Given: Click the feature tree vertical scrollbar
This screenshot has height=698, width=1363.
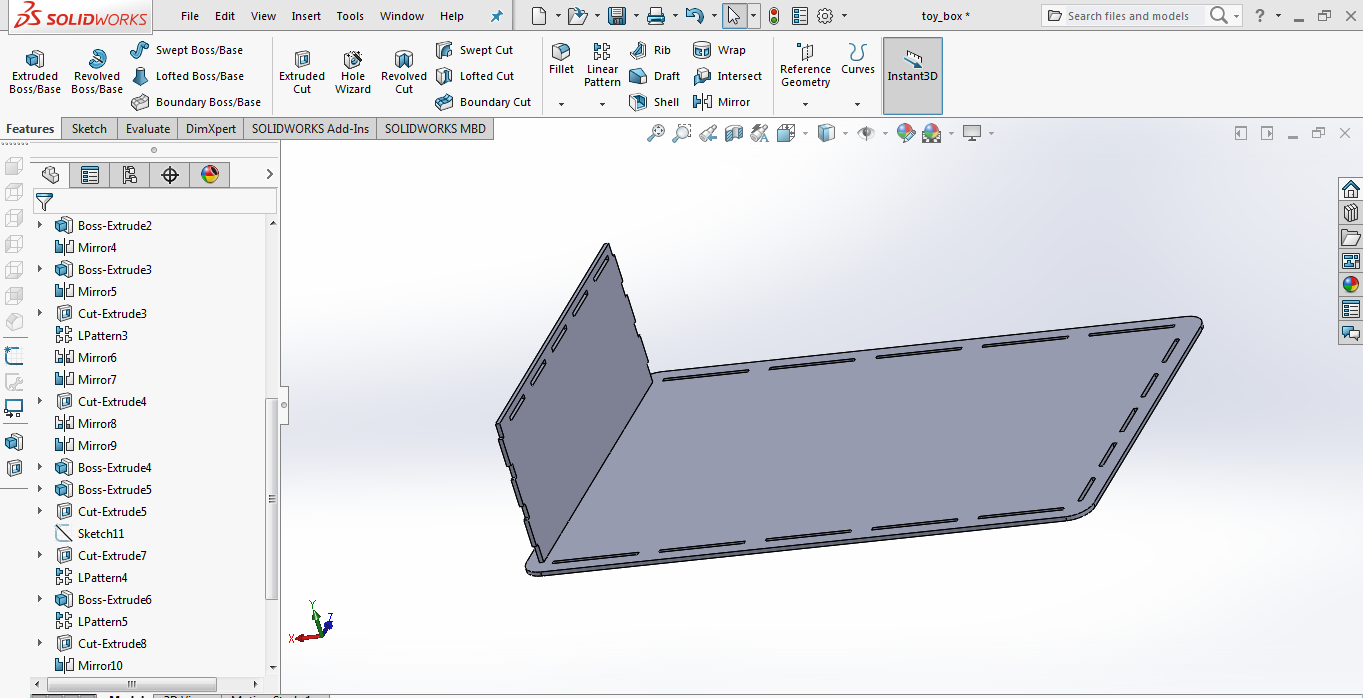Looking at the screenshot, I should pyautogui.click(x=272, y=499).
